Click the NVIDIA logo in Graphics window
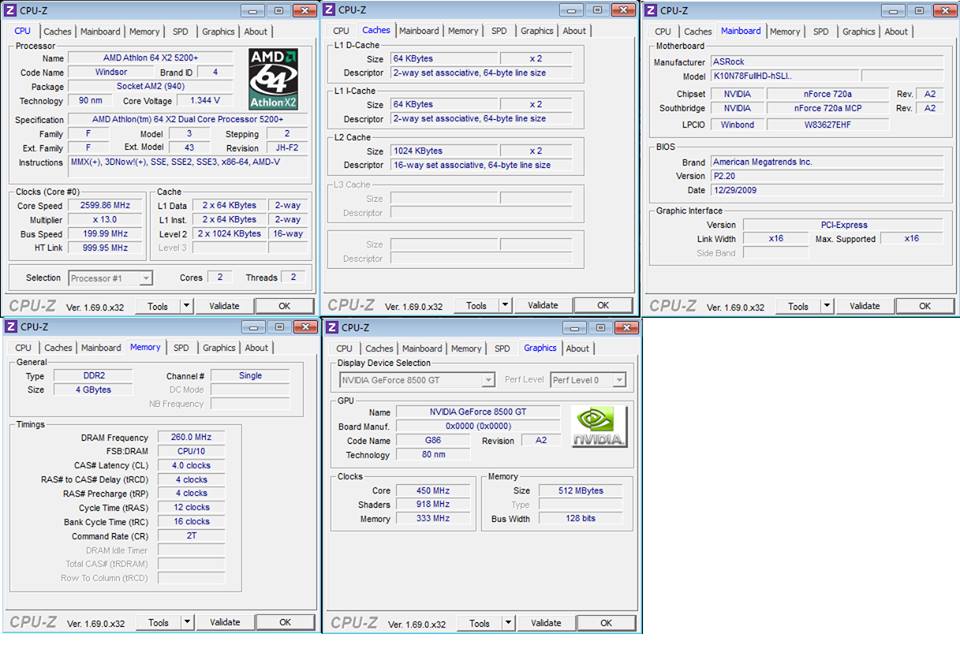The image size is (960, 660). coord(599,426)
